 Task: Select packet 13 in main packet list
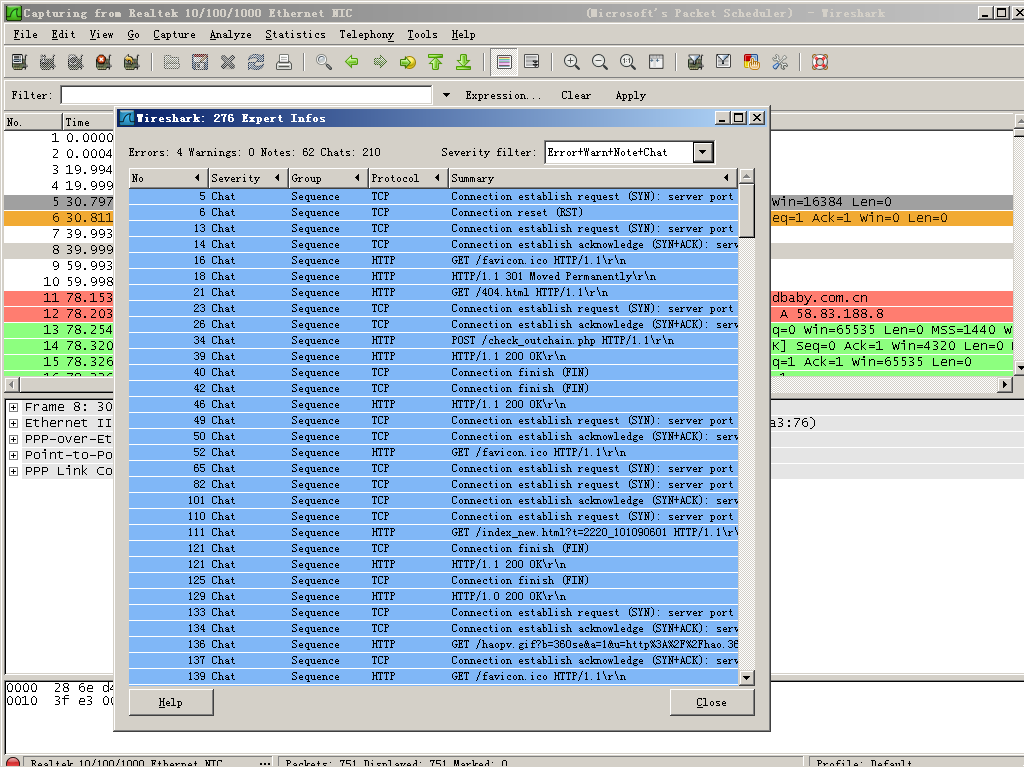(59, 330)
